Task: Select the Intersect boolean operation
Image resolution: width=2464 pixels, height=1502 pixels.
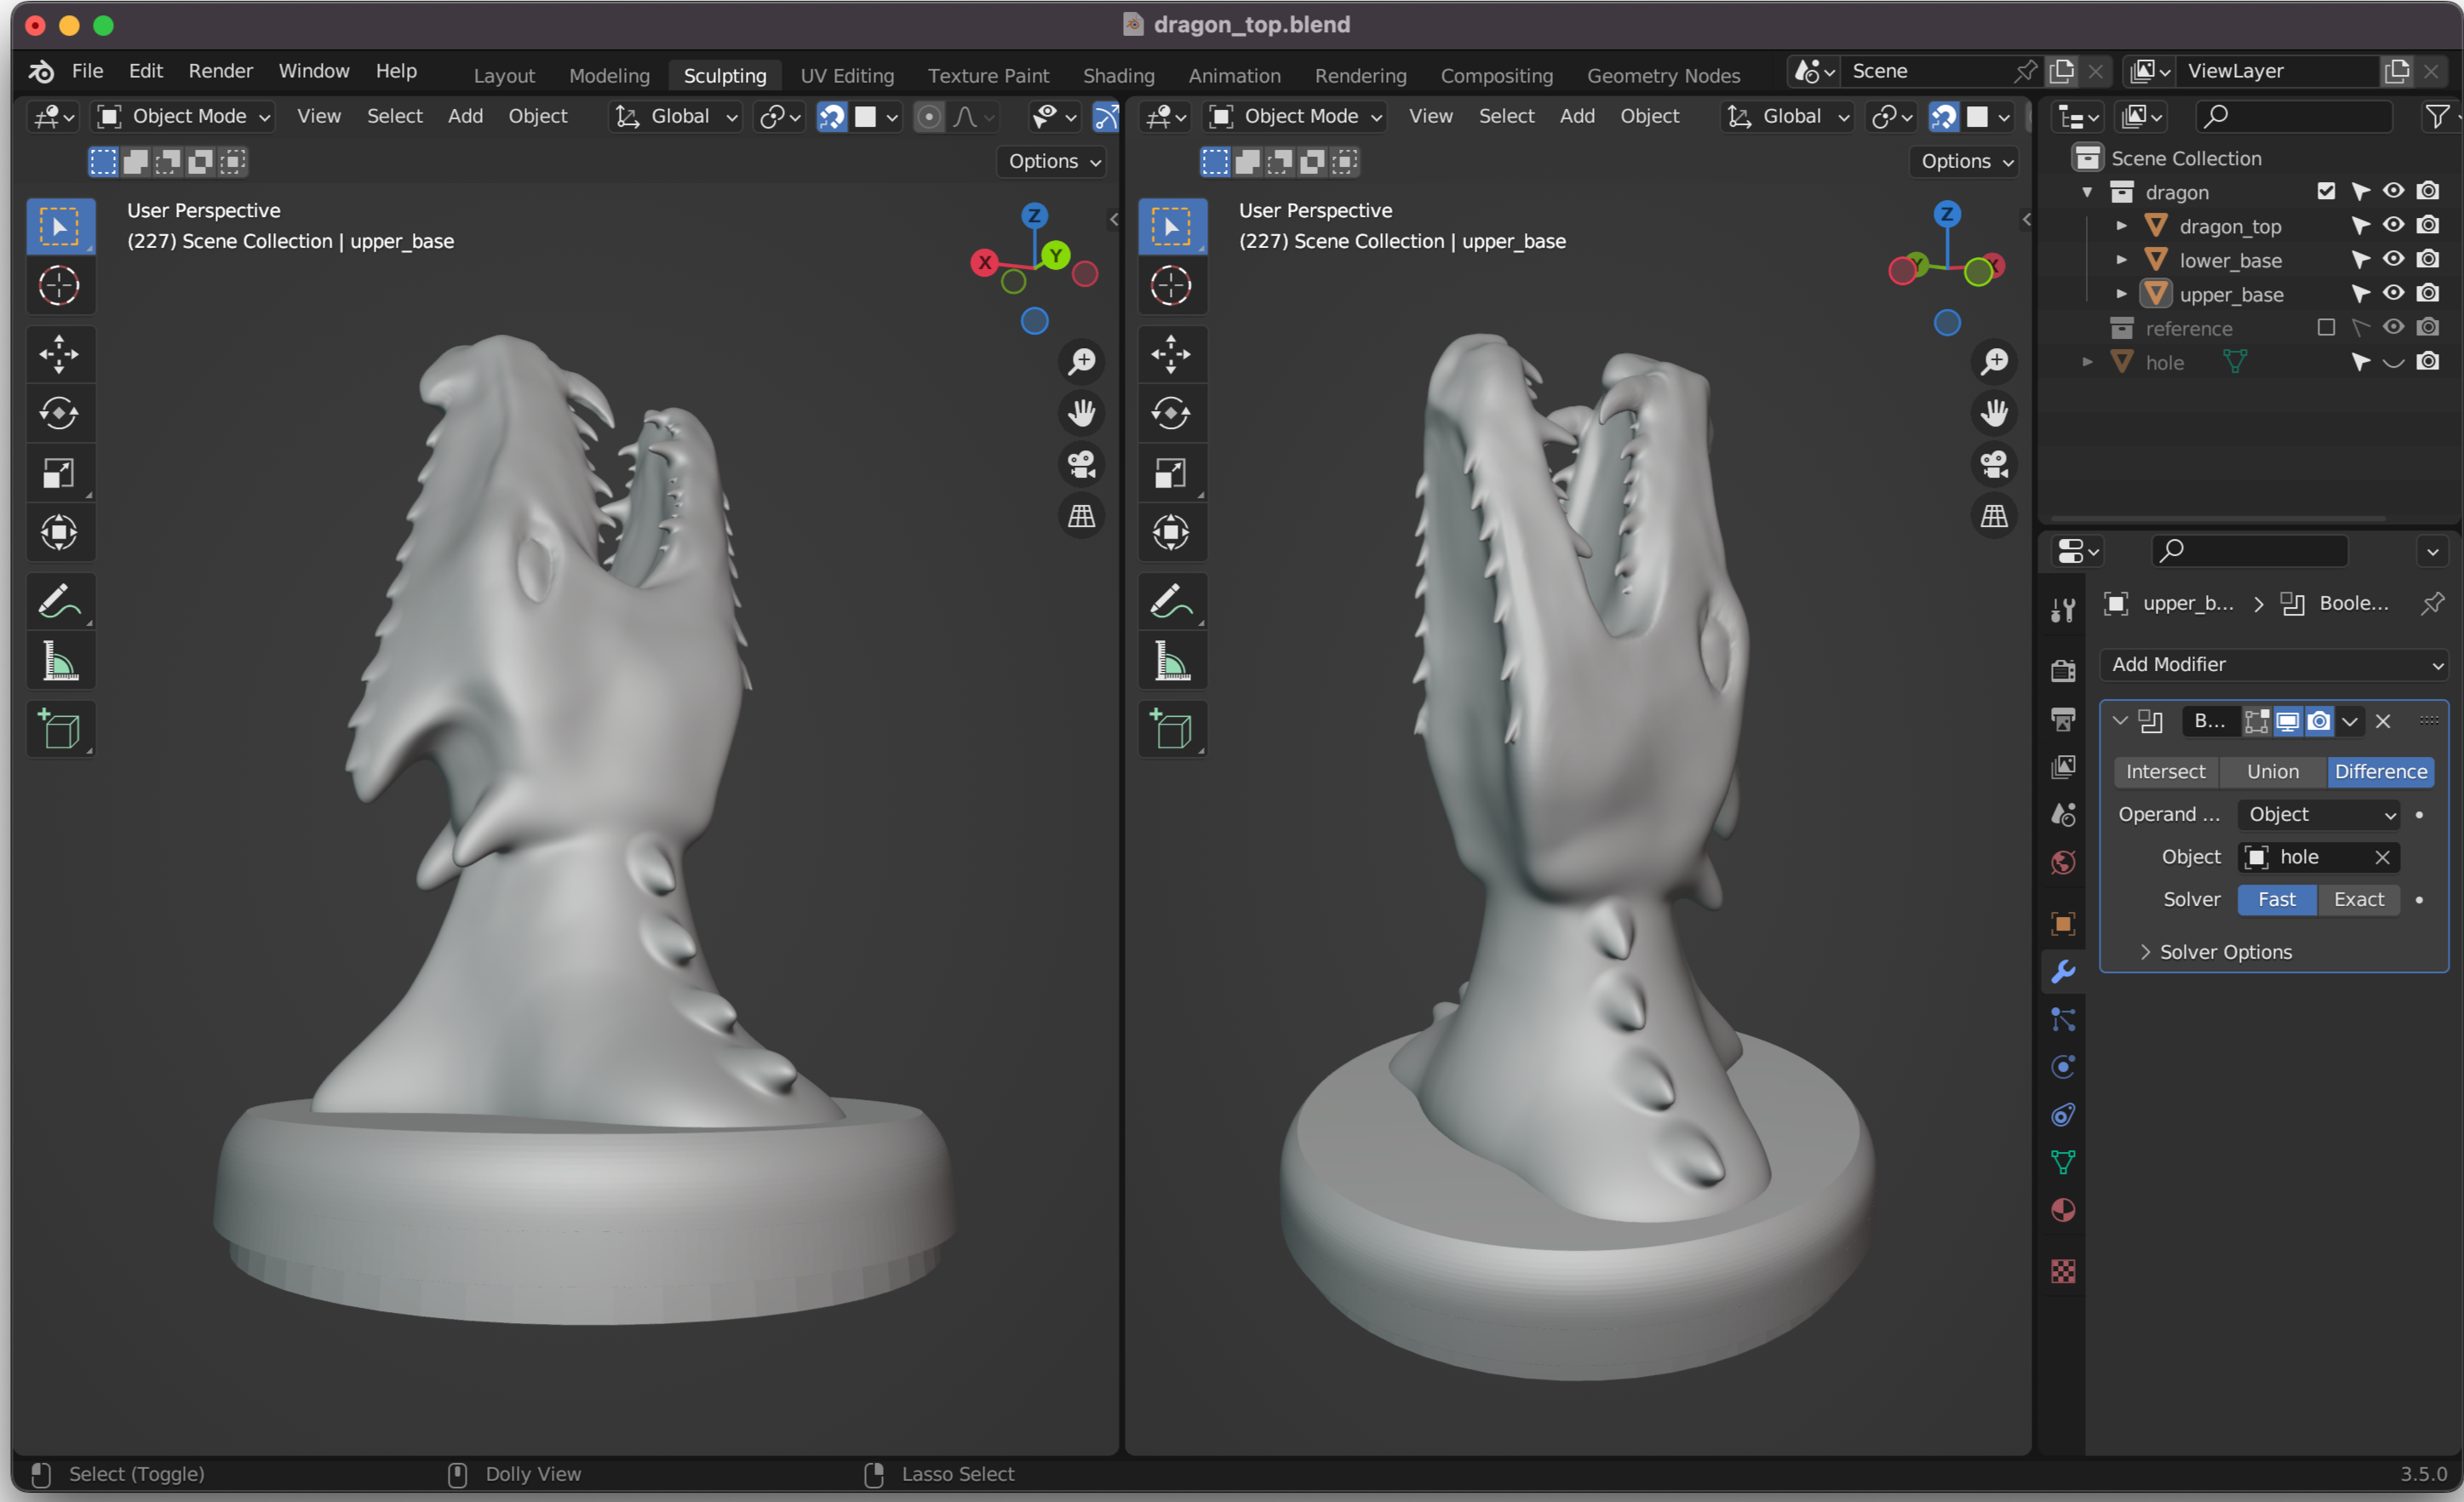Action: click(x=2165, y=772)
